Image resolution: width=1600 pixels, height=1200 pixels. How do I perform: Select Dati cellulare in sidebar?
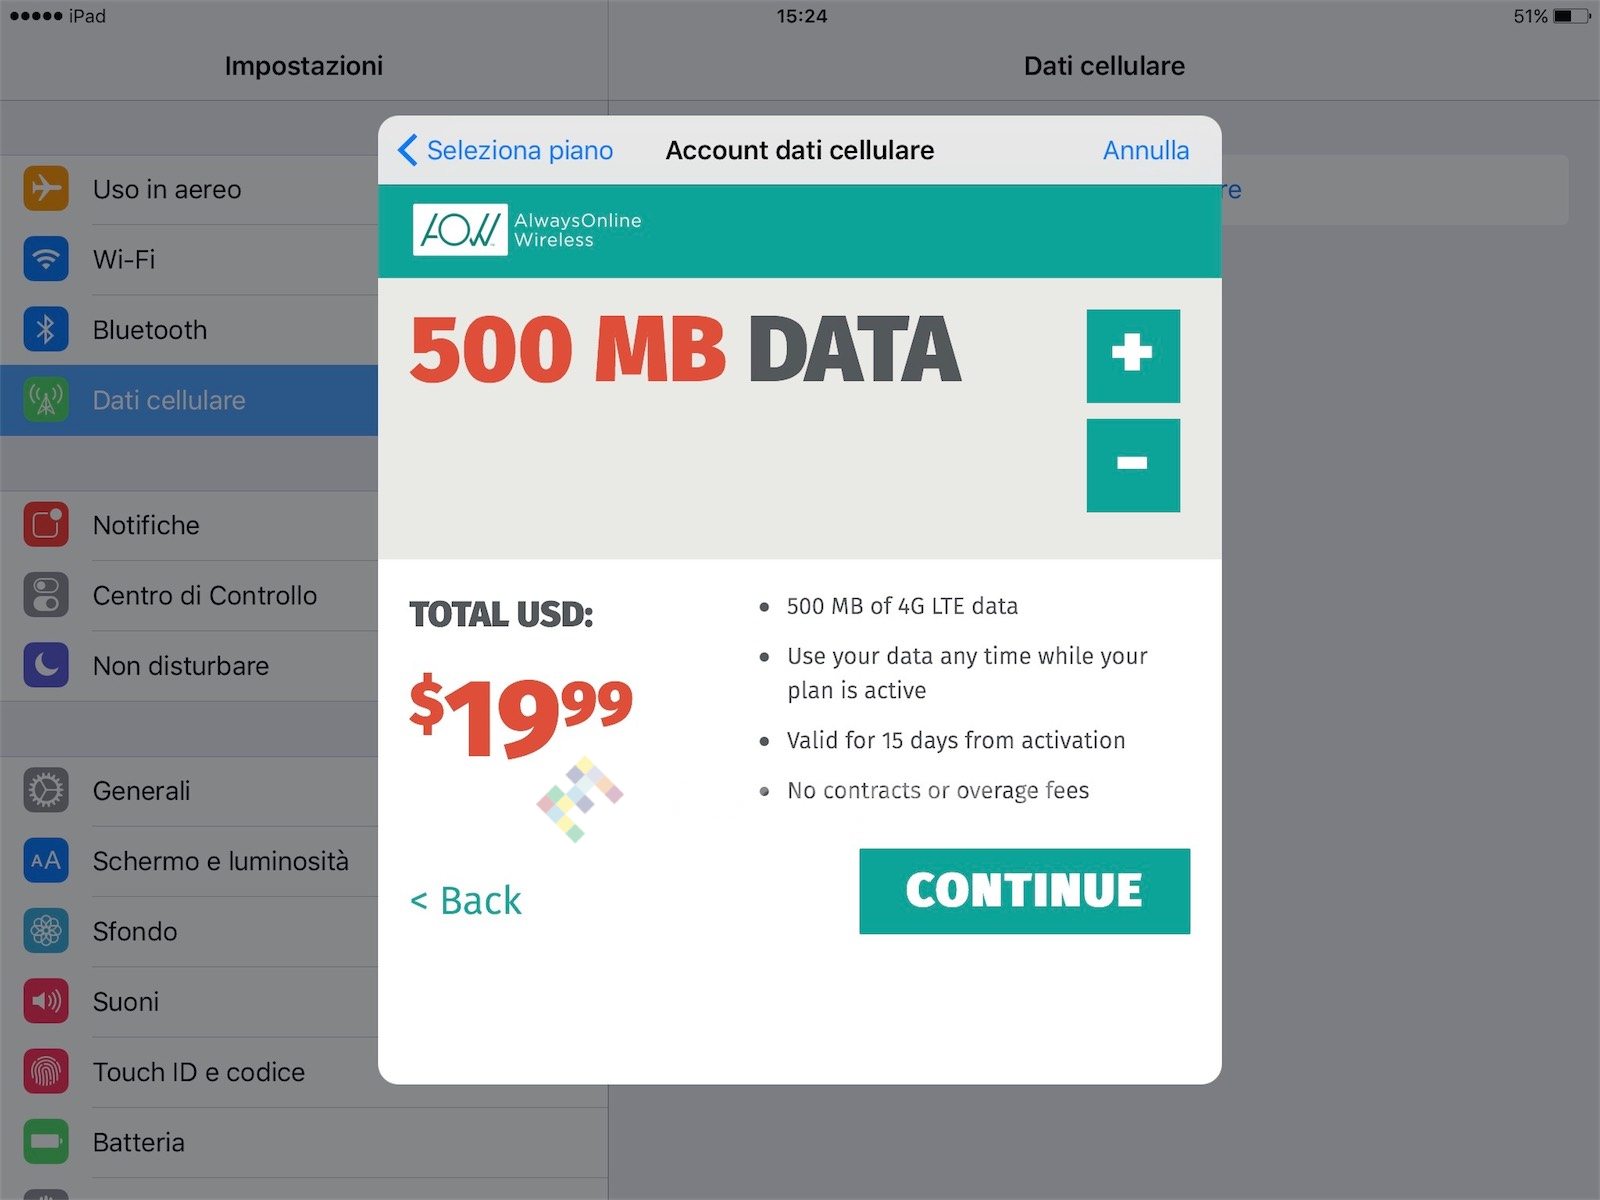tap(169, 400)
